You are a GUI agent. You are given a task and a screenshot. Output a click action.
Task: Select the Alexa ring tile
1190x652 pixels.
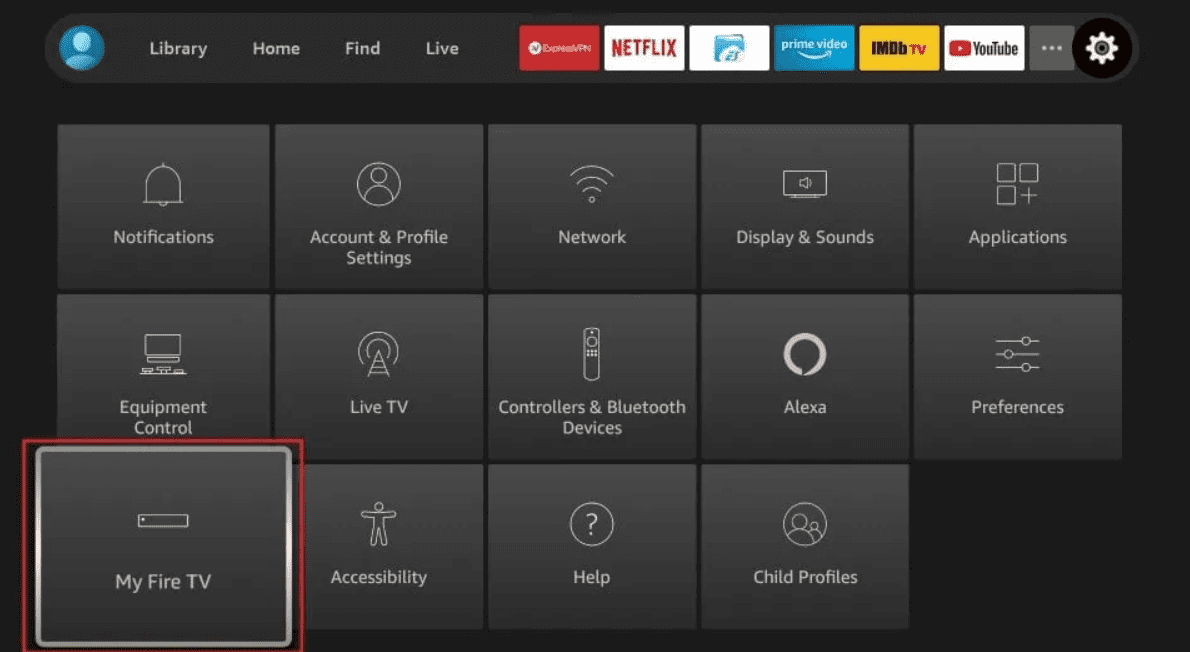pos(805,376)
